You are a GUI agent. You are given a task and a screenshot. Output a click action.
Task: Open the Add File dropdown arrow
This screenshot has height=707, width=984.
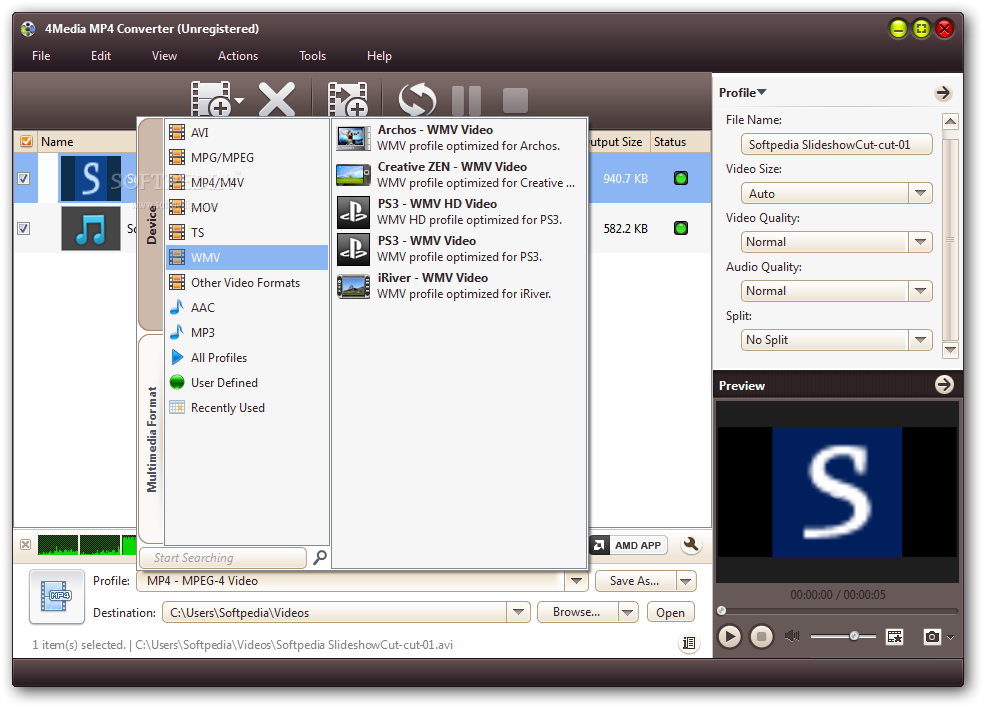coord(239,100)
